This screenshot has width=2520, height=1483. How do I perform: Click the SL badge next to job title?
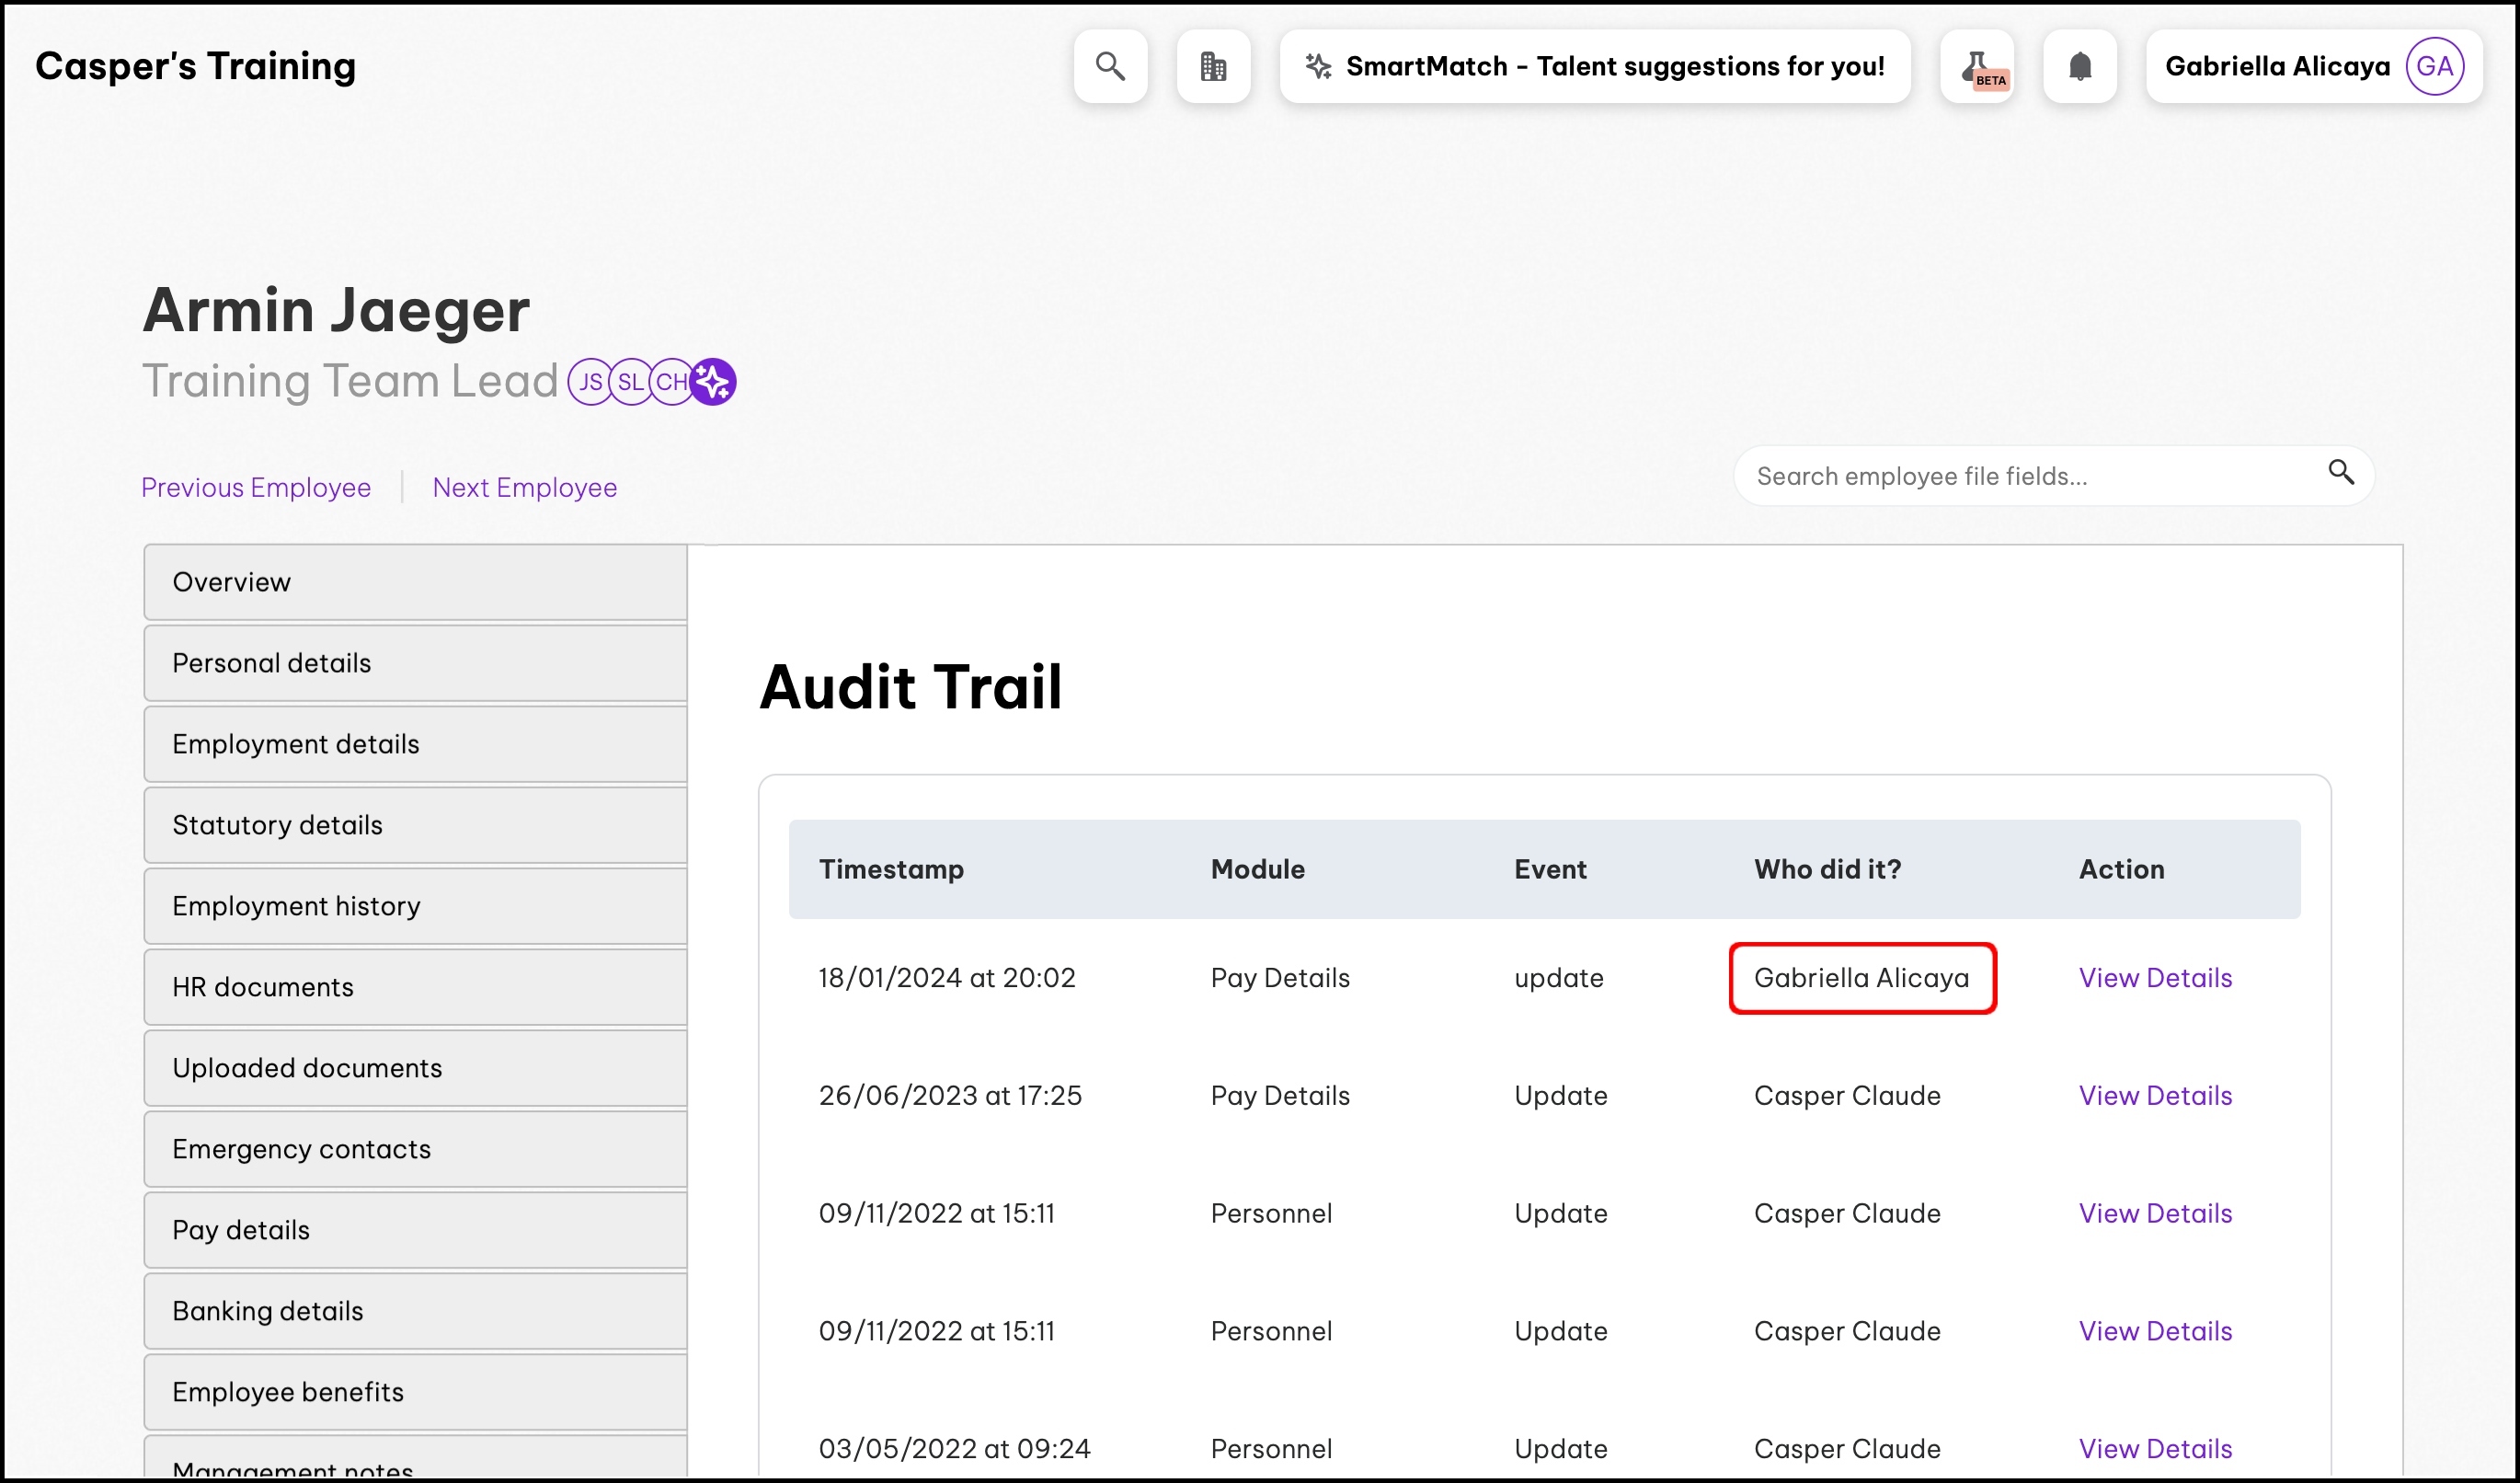pyautogui.click(x=630, y=382)
